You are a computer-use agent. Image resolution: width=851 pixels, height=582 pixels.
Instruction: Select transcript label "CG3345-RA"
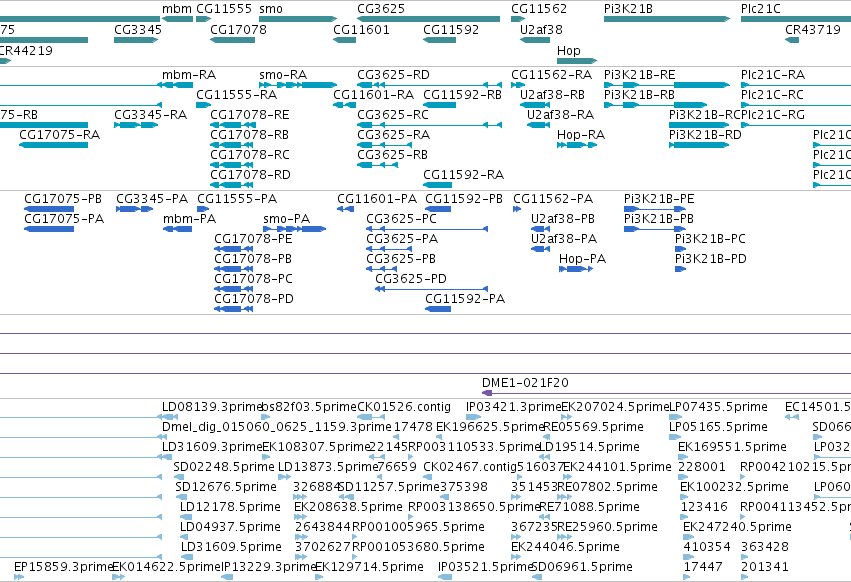pos(150,115)
